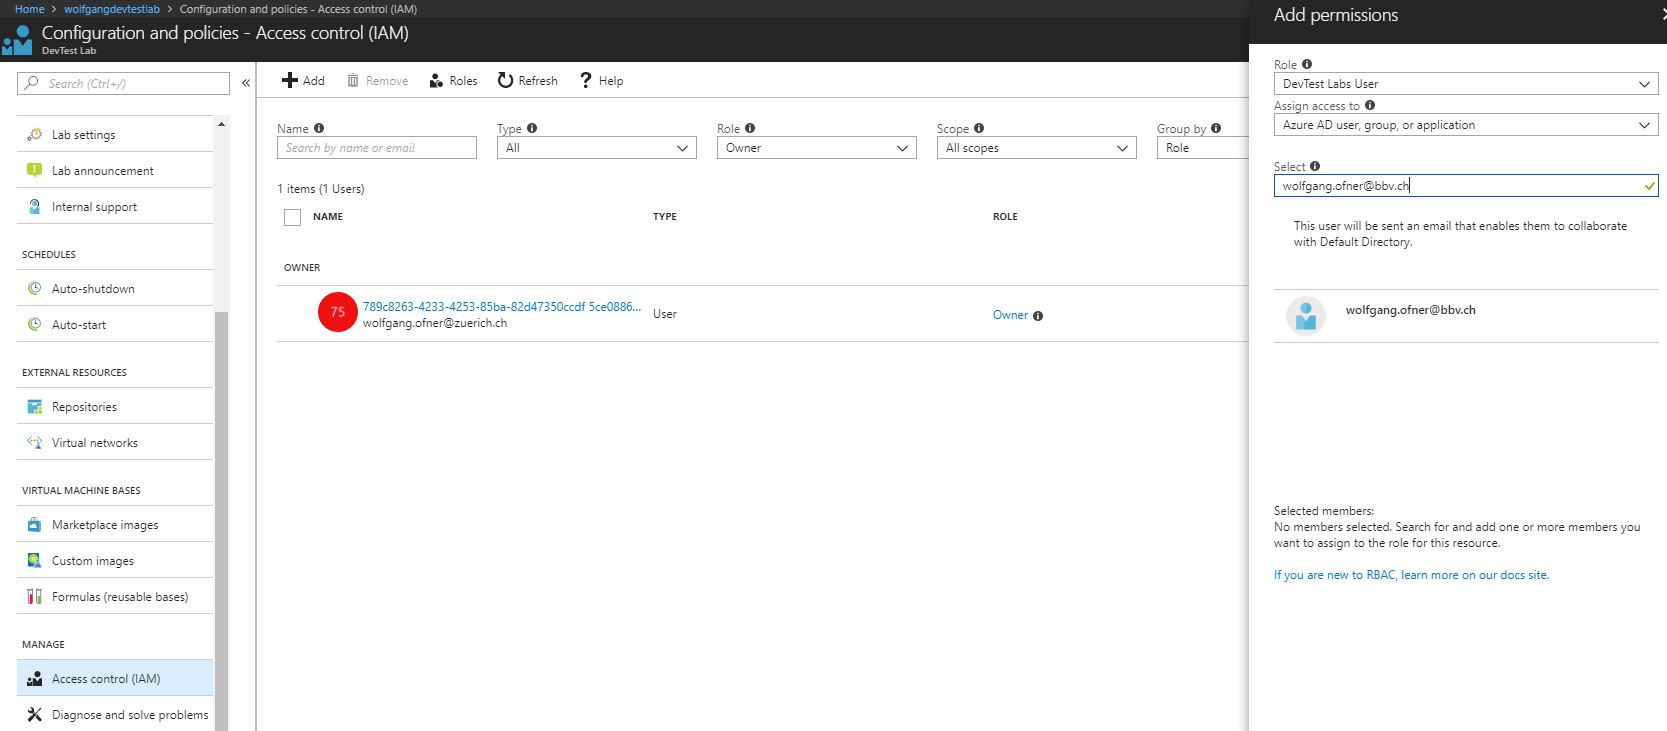
Task: Open the Group by dropdown
Action: 1203,148
